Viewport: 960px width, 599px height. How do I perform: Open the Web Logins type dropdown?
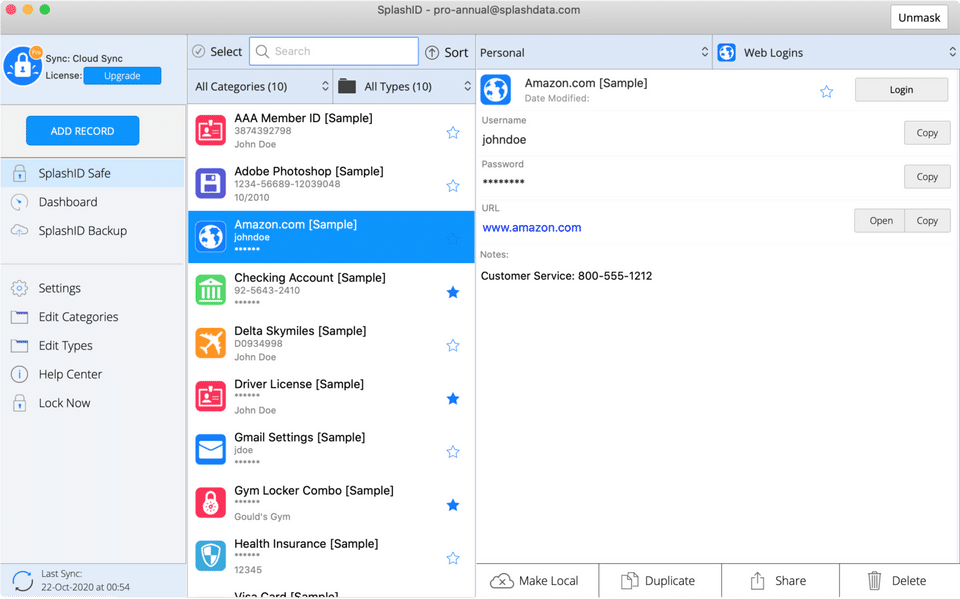(x=836, y=53)
